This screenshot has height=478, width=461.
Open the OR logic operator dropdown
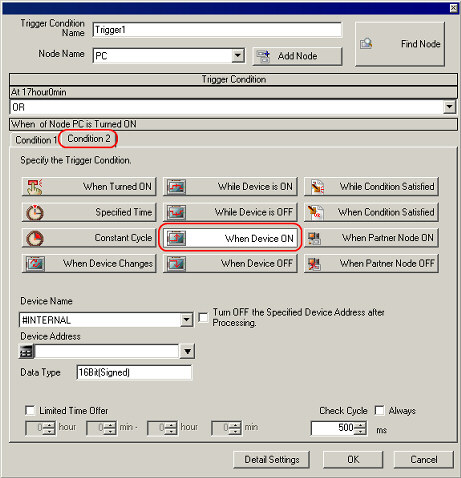(x=449, y=107)
